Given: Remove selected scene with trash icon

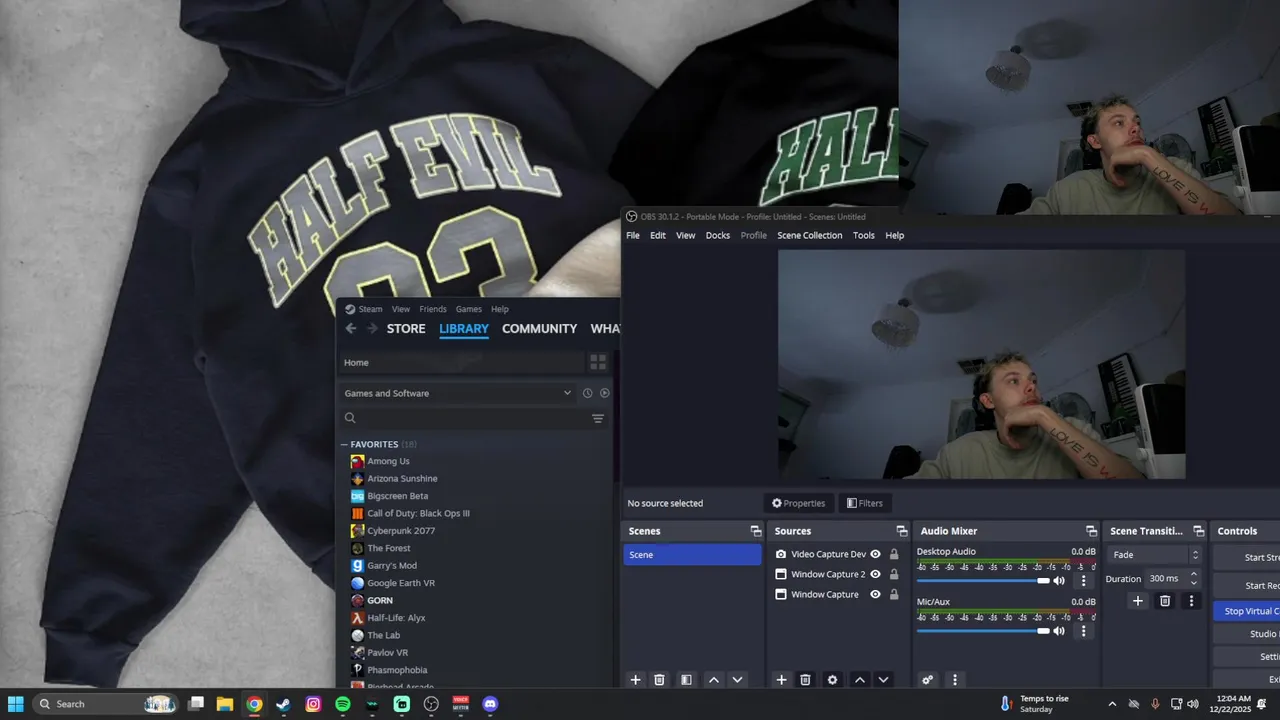Looking at the screenshot, I should pyautogui.click(x=659, y=680).
